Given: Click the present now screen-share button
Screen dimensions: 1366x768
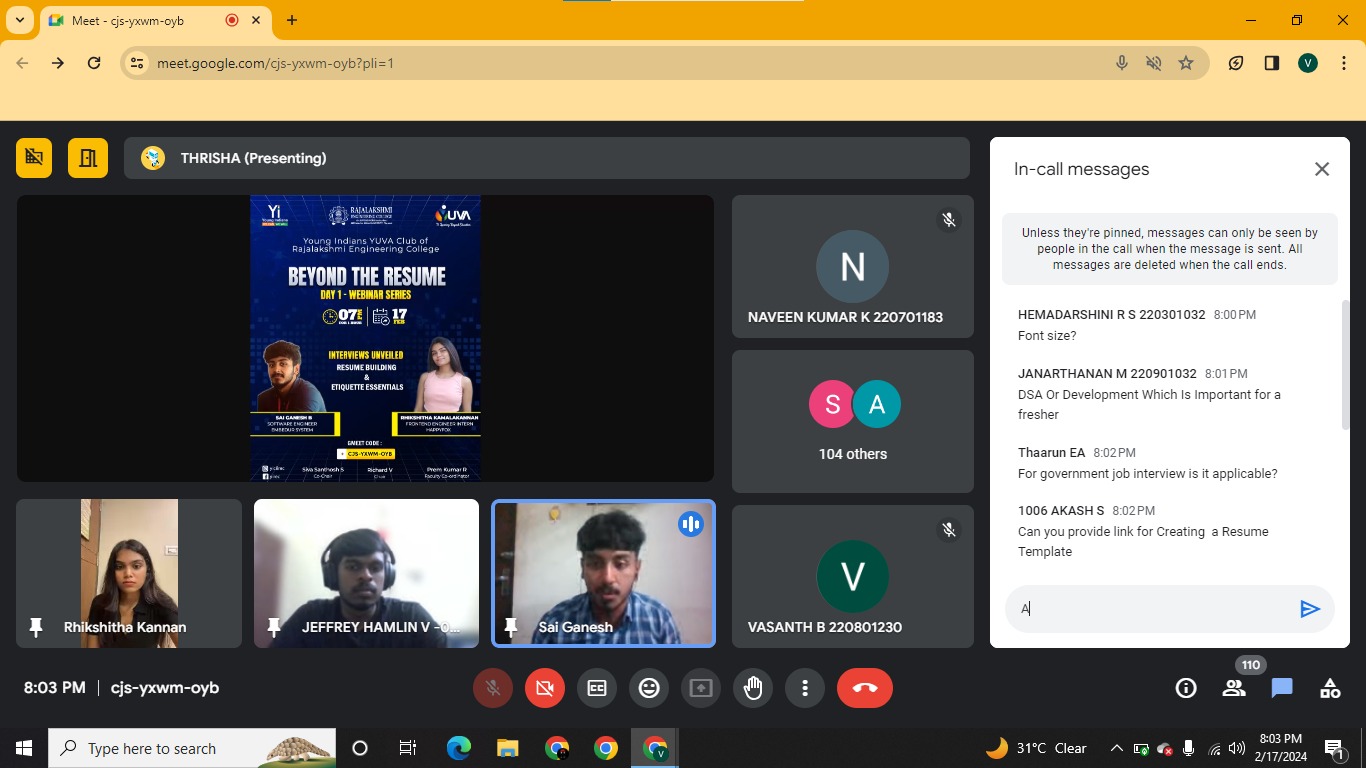Looking at the screenshot, I should (701, 688).
